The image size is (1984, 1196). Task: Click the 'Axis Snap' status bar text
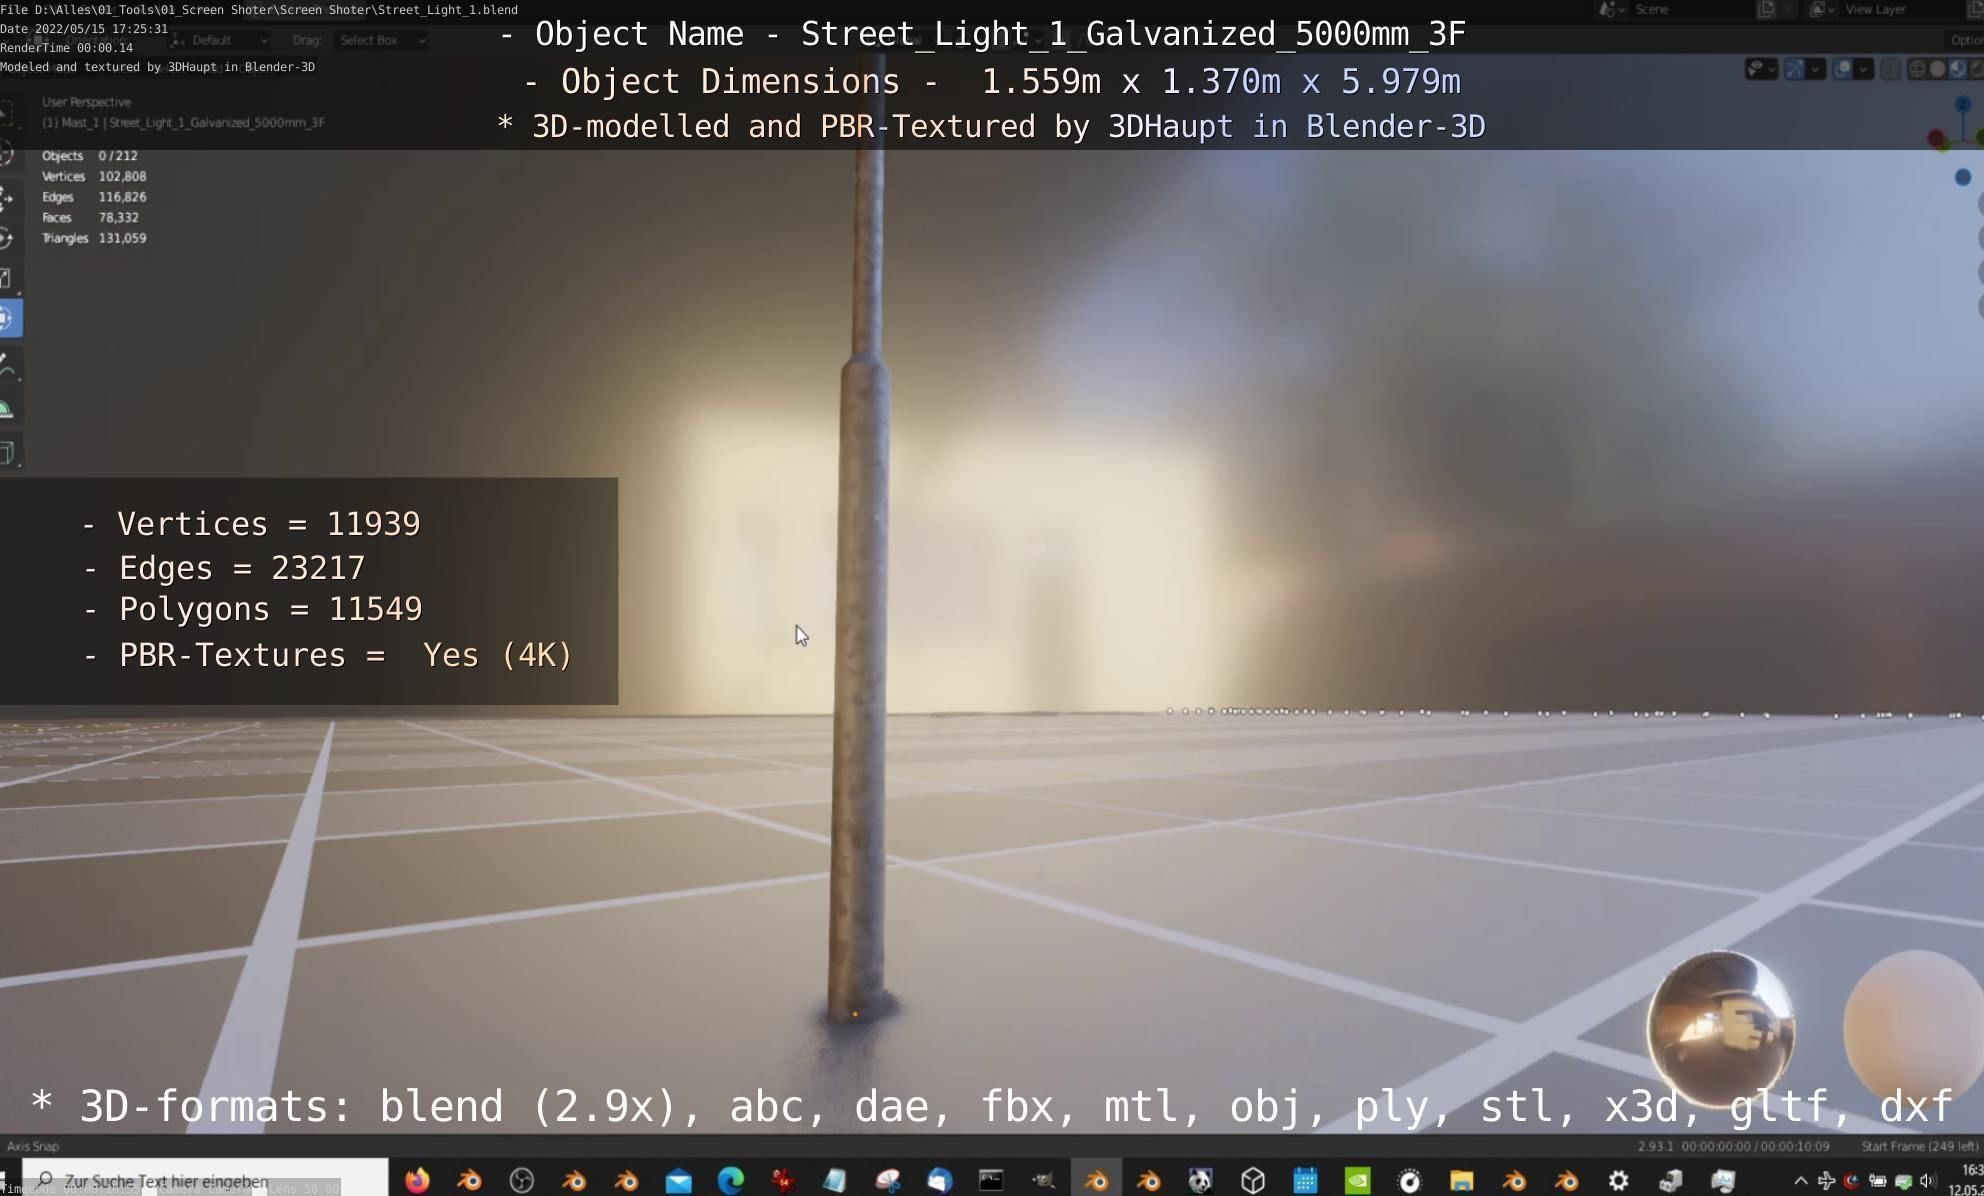click(33, 1146)
